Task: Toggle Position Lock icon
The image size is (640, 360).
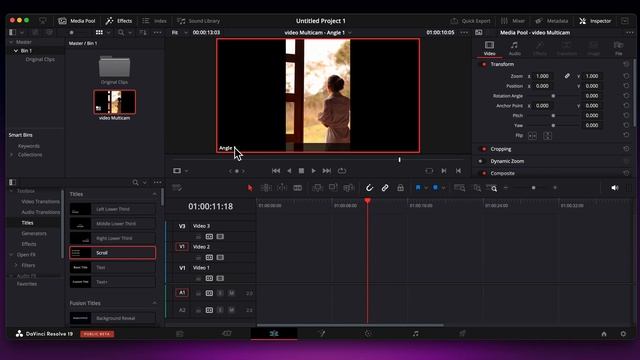Action: click(400, 188)
